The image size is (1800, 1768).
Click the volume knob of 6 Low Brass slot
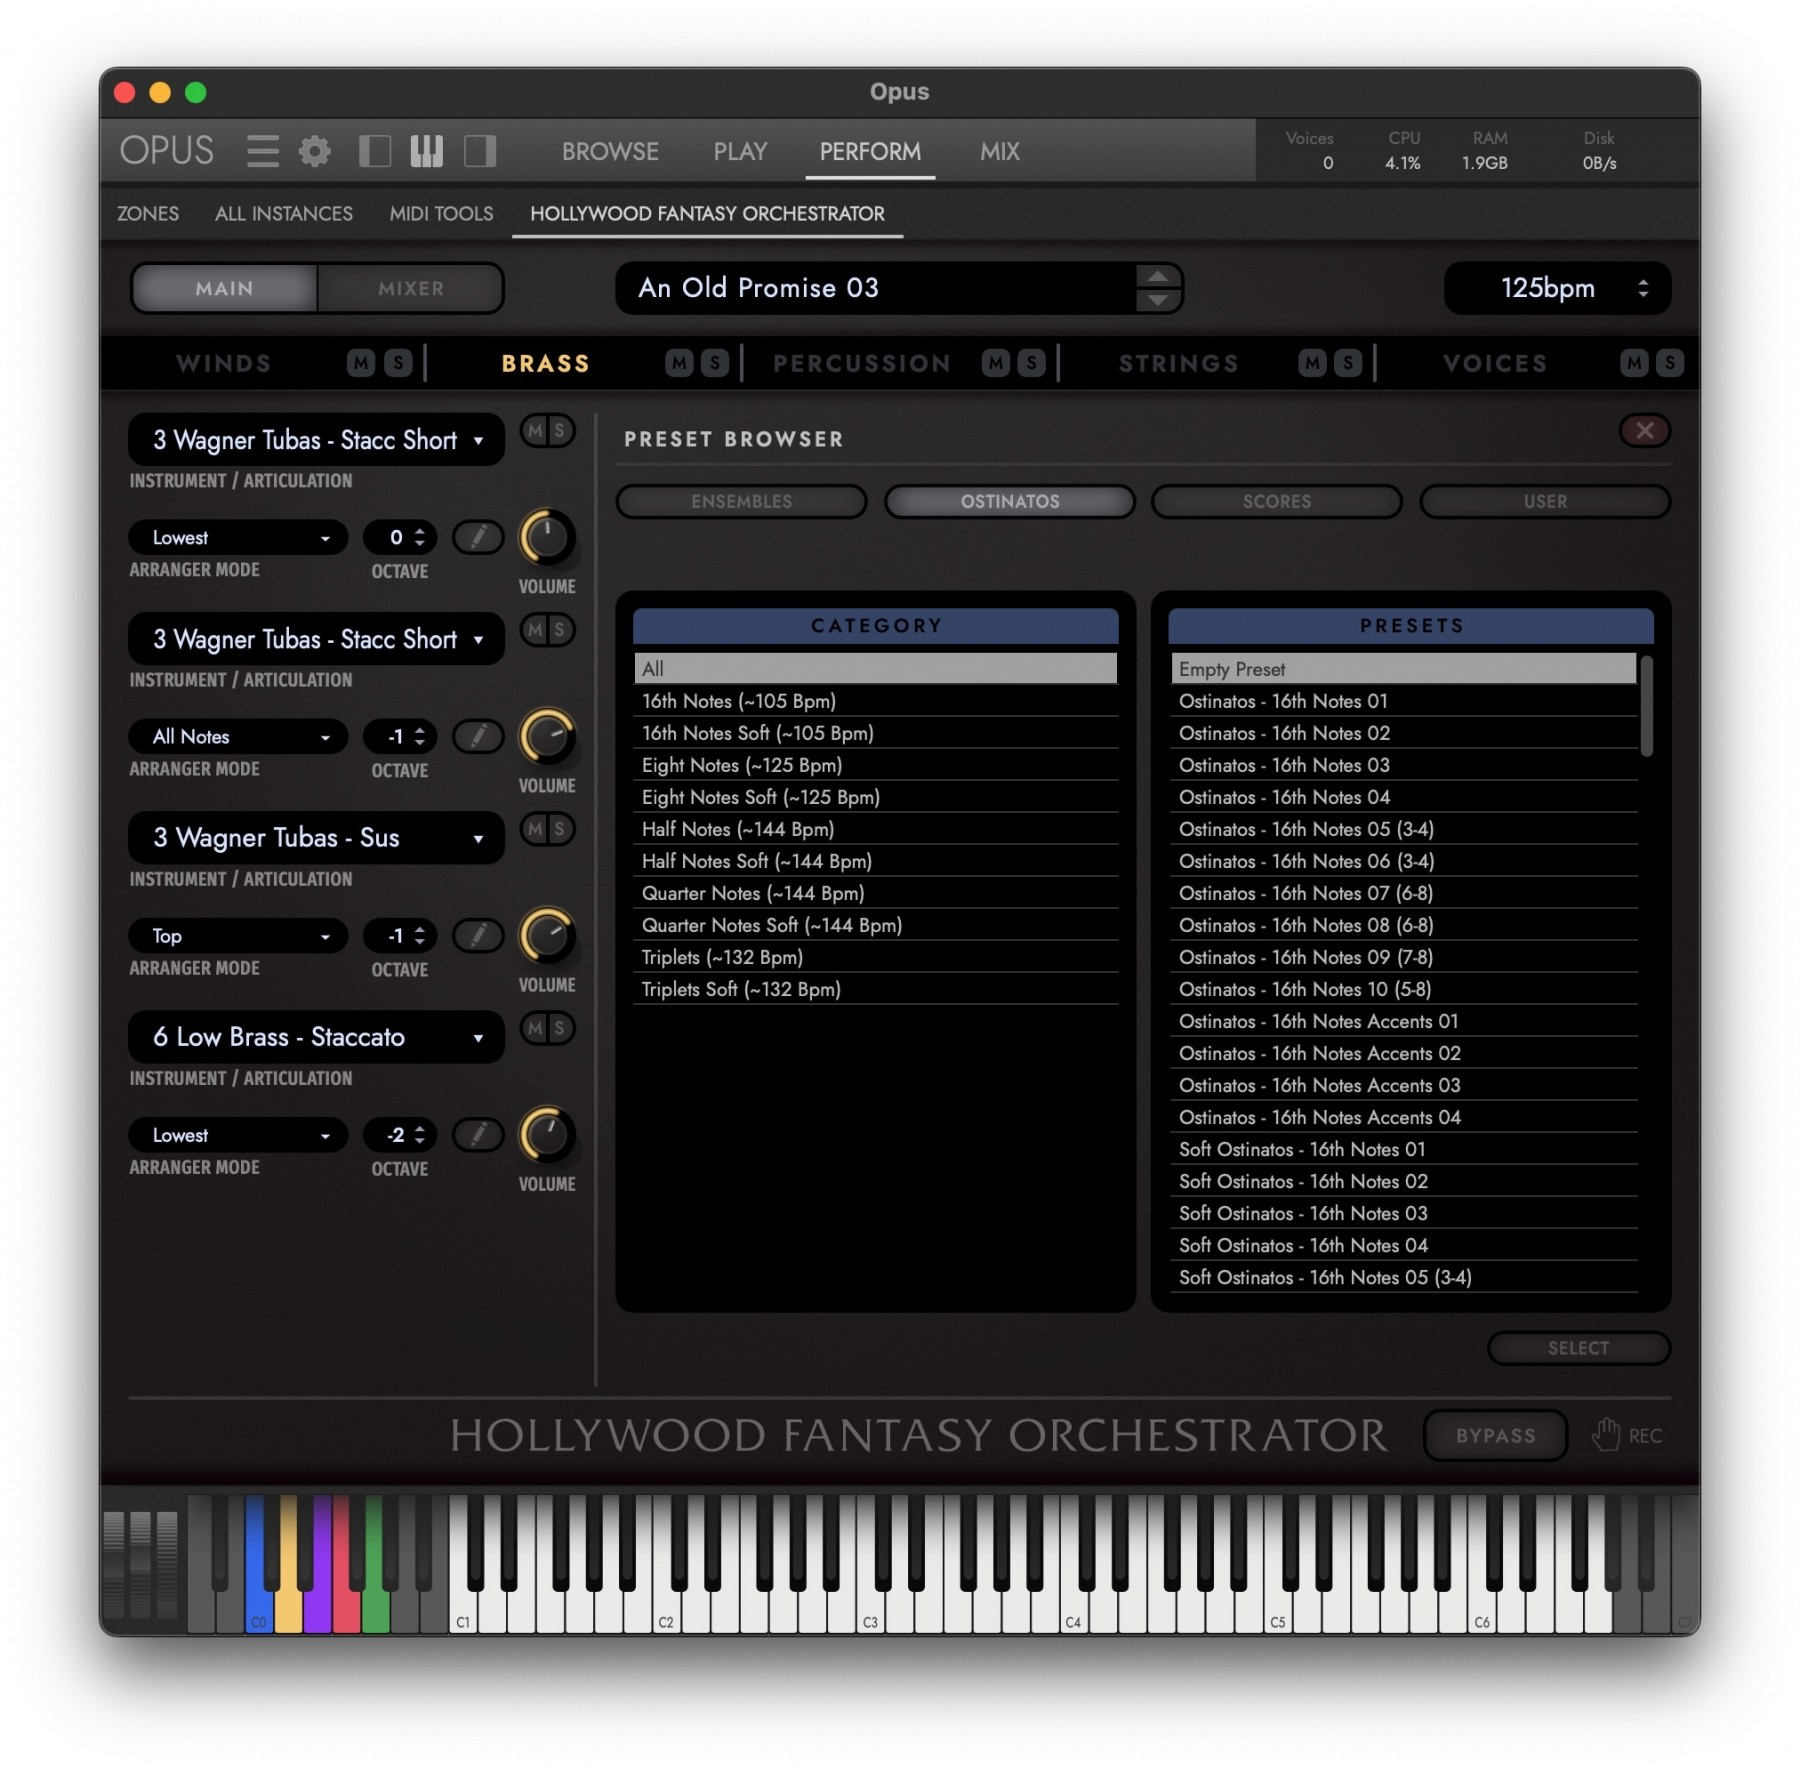point(546,1135)
